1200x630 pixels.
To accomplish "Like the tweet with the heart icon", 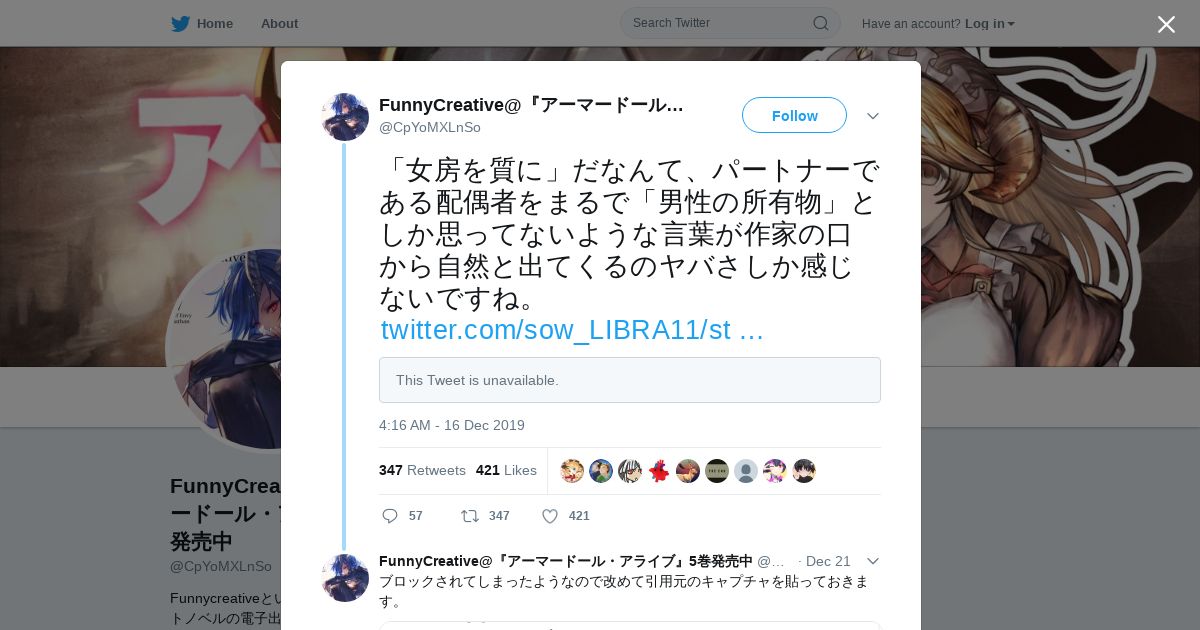I will click(x=550, y=516).
